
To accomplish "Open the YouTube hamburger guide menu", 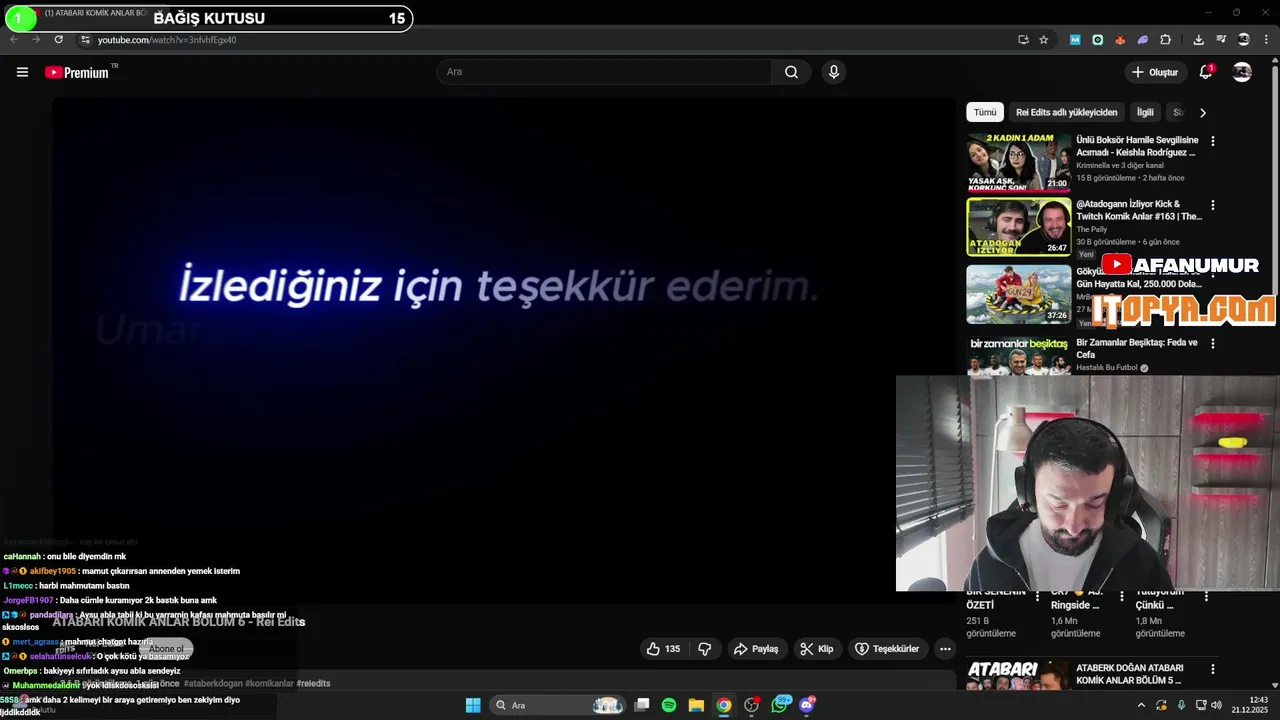I will 22,72.
